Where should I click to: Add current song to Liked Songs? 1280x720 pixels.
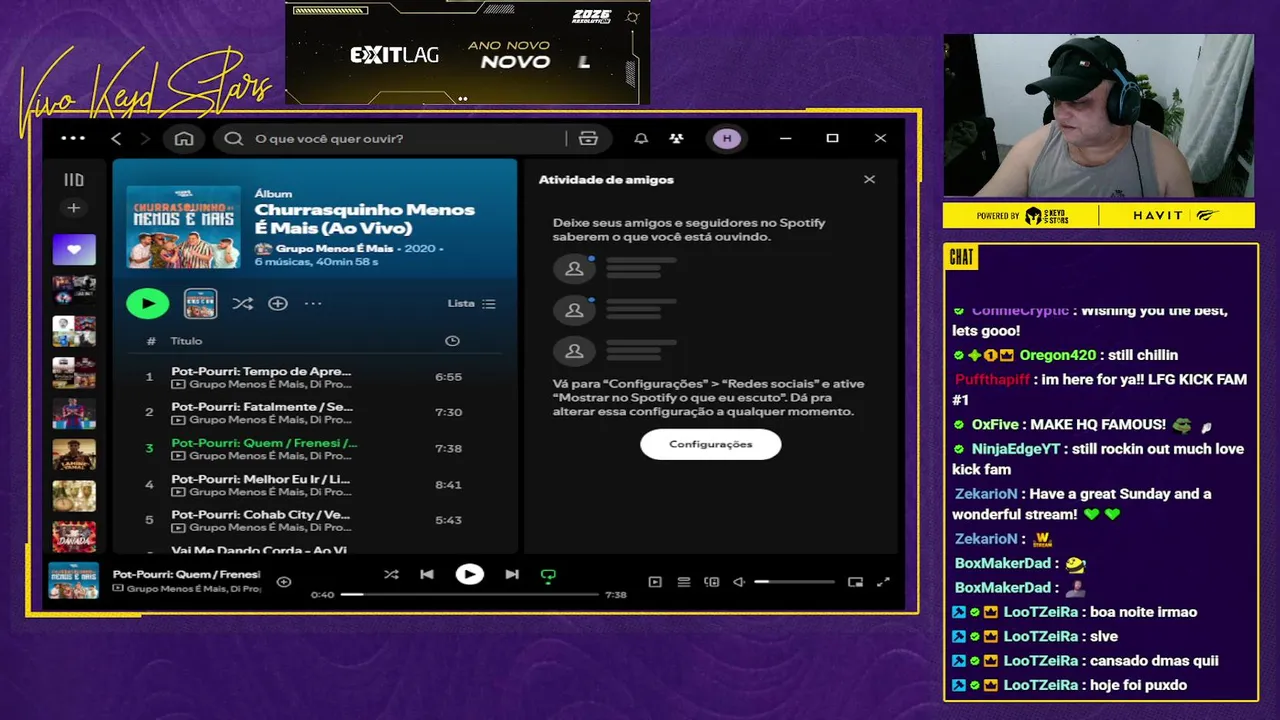(x=284, y=582)
